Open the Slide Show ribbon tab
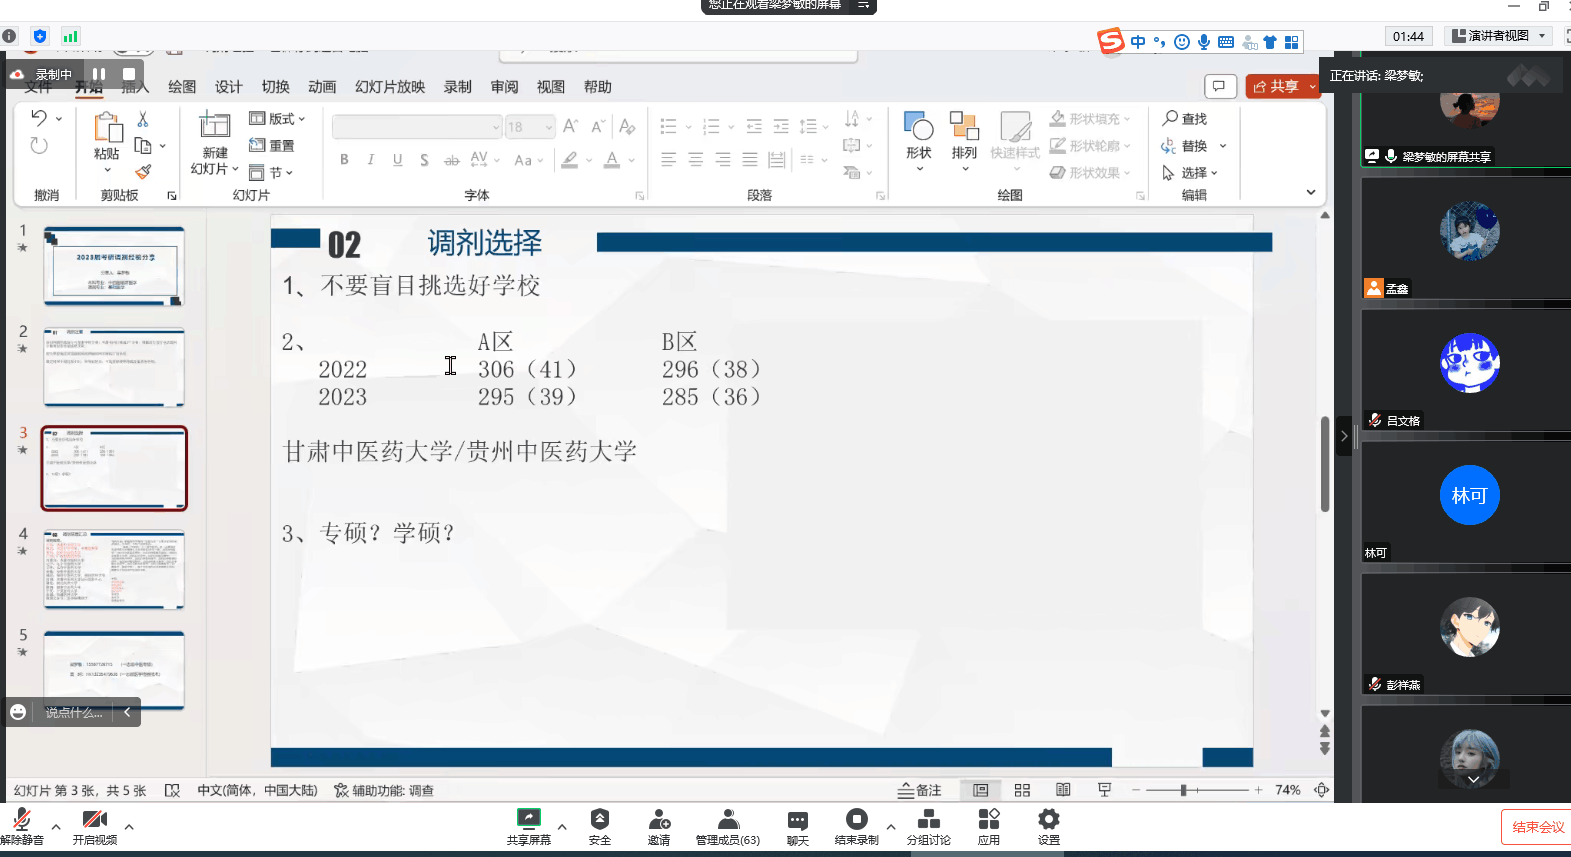This screenshot has height=857, width=1571. pyautogui.click(x=389, y=87)
